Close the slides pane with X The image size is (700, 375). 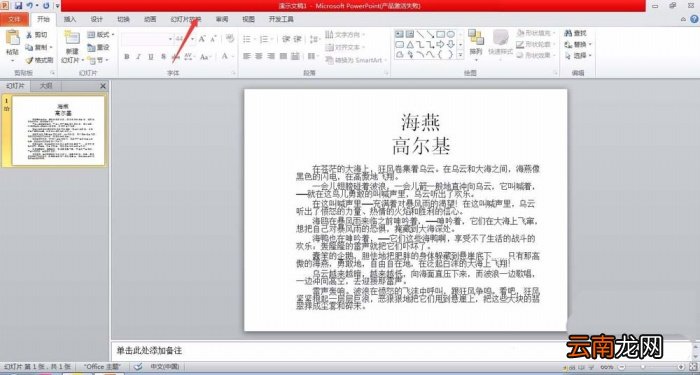[x=103, y=86]
